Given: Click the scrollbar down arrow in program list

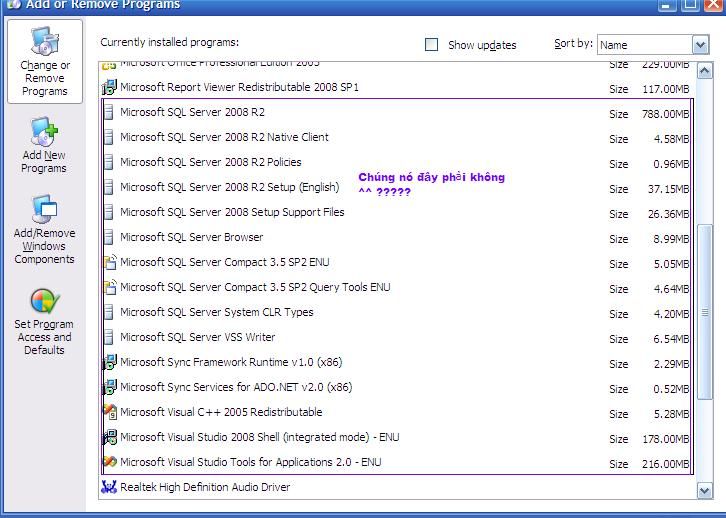Looking at the screenshot, I should (x=704, y=491).
